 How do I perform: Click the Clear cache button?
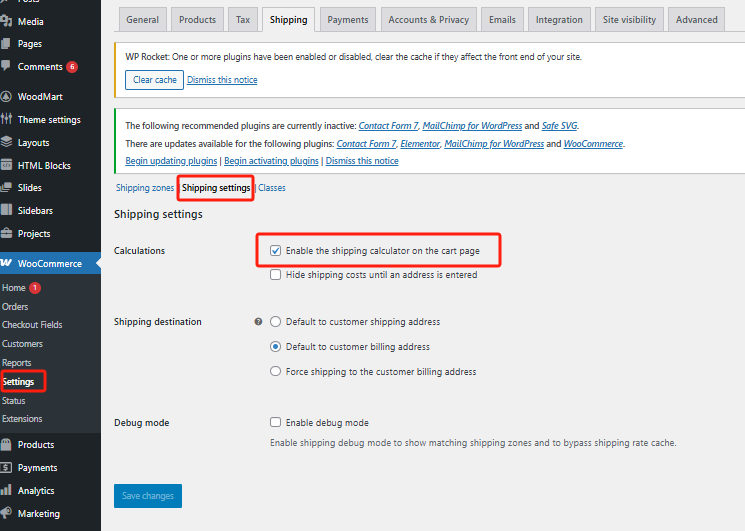[x=154, y=80]
